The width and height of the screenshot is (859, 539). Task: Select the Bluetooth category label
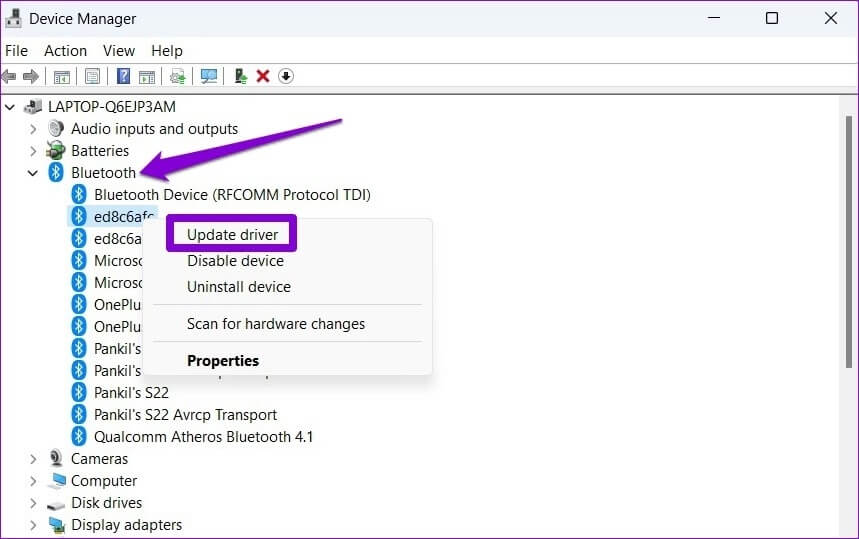coord(103,173)
